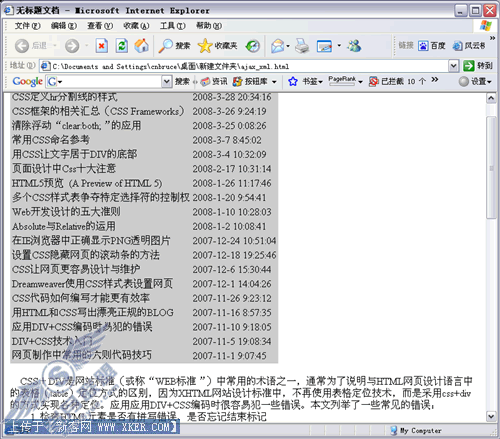Open the 按钮库 dropdown arrow
Screen dimensions: 500x439
tap(274, 82)
